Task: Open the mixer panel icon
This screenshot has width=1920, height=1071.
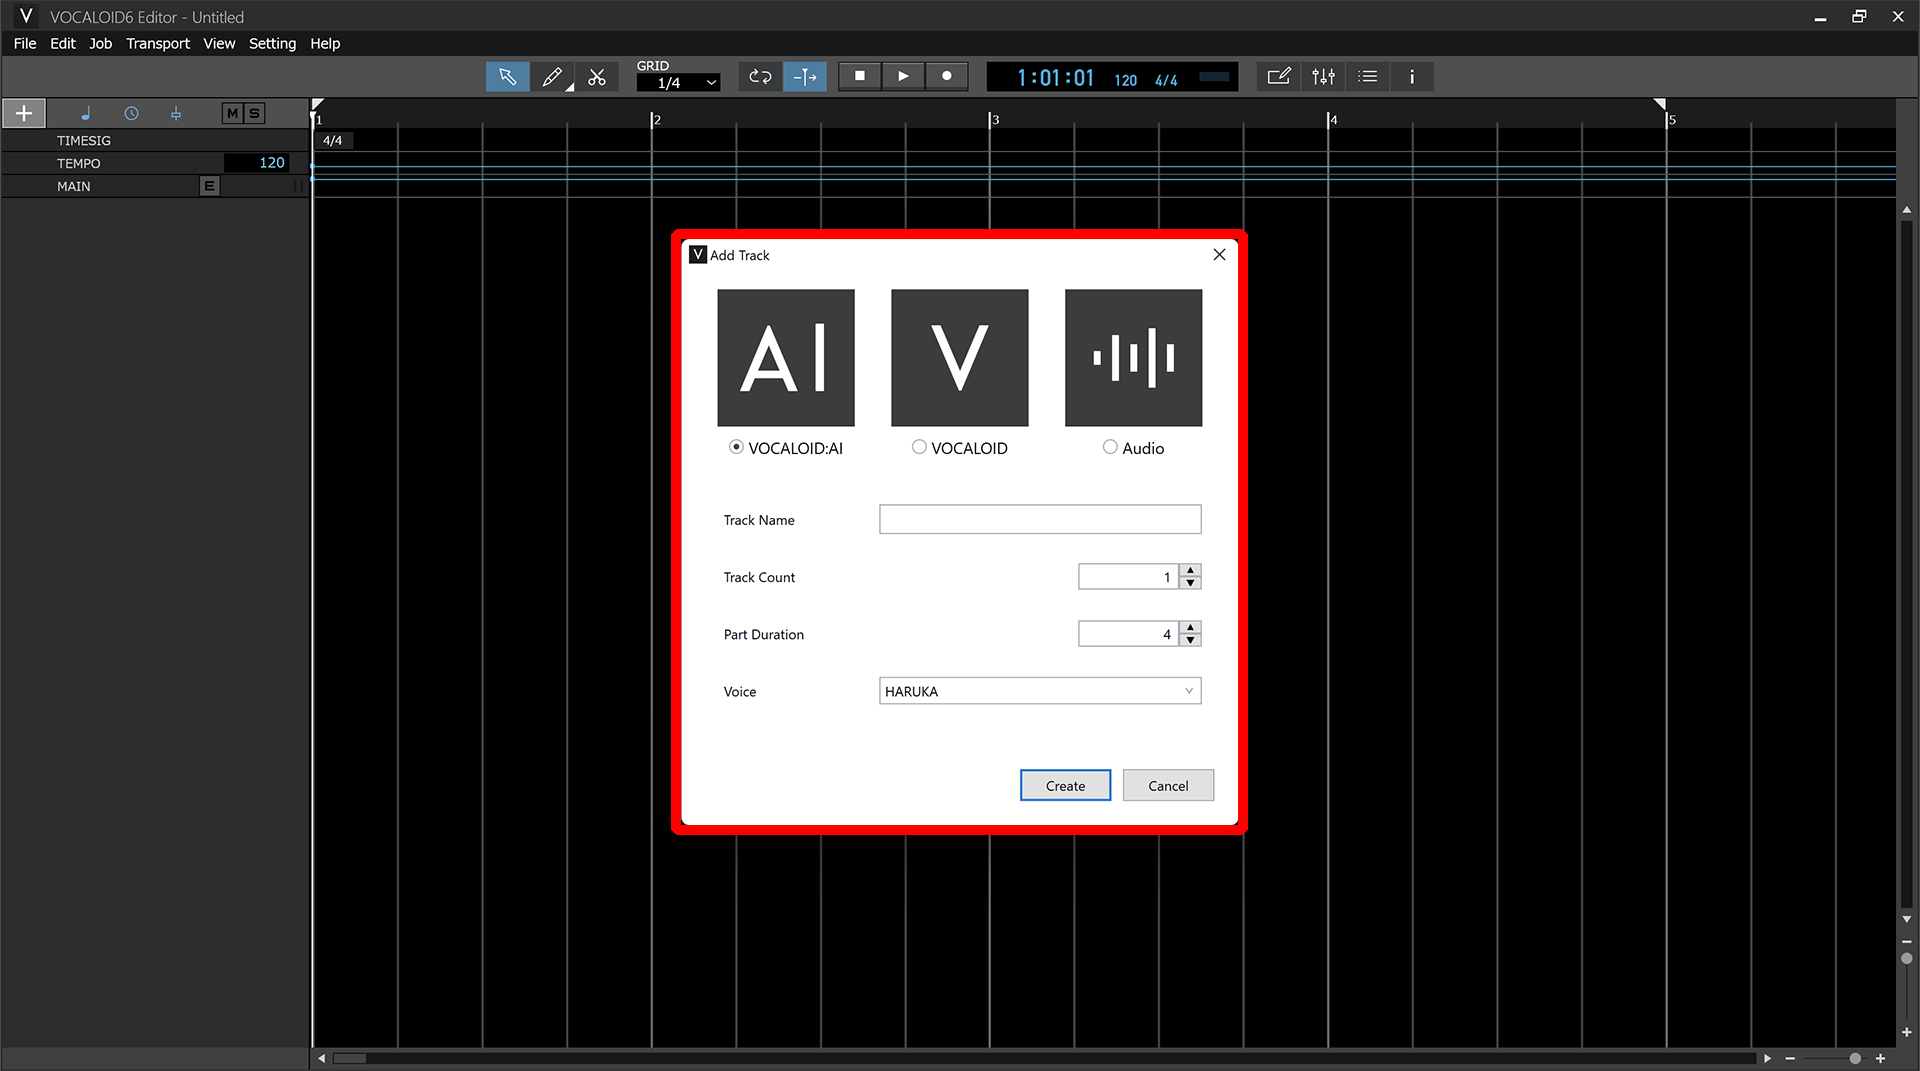Action: [x=1323, y=76]
